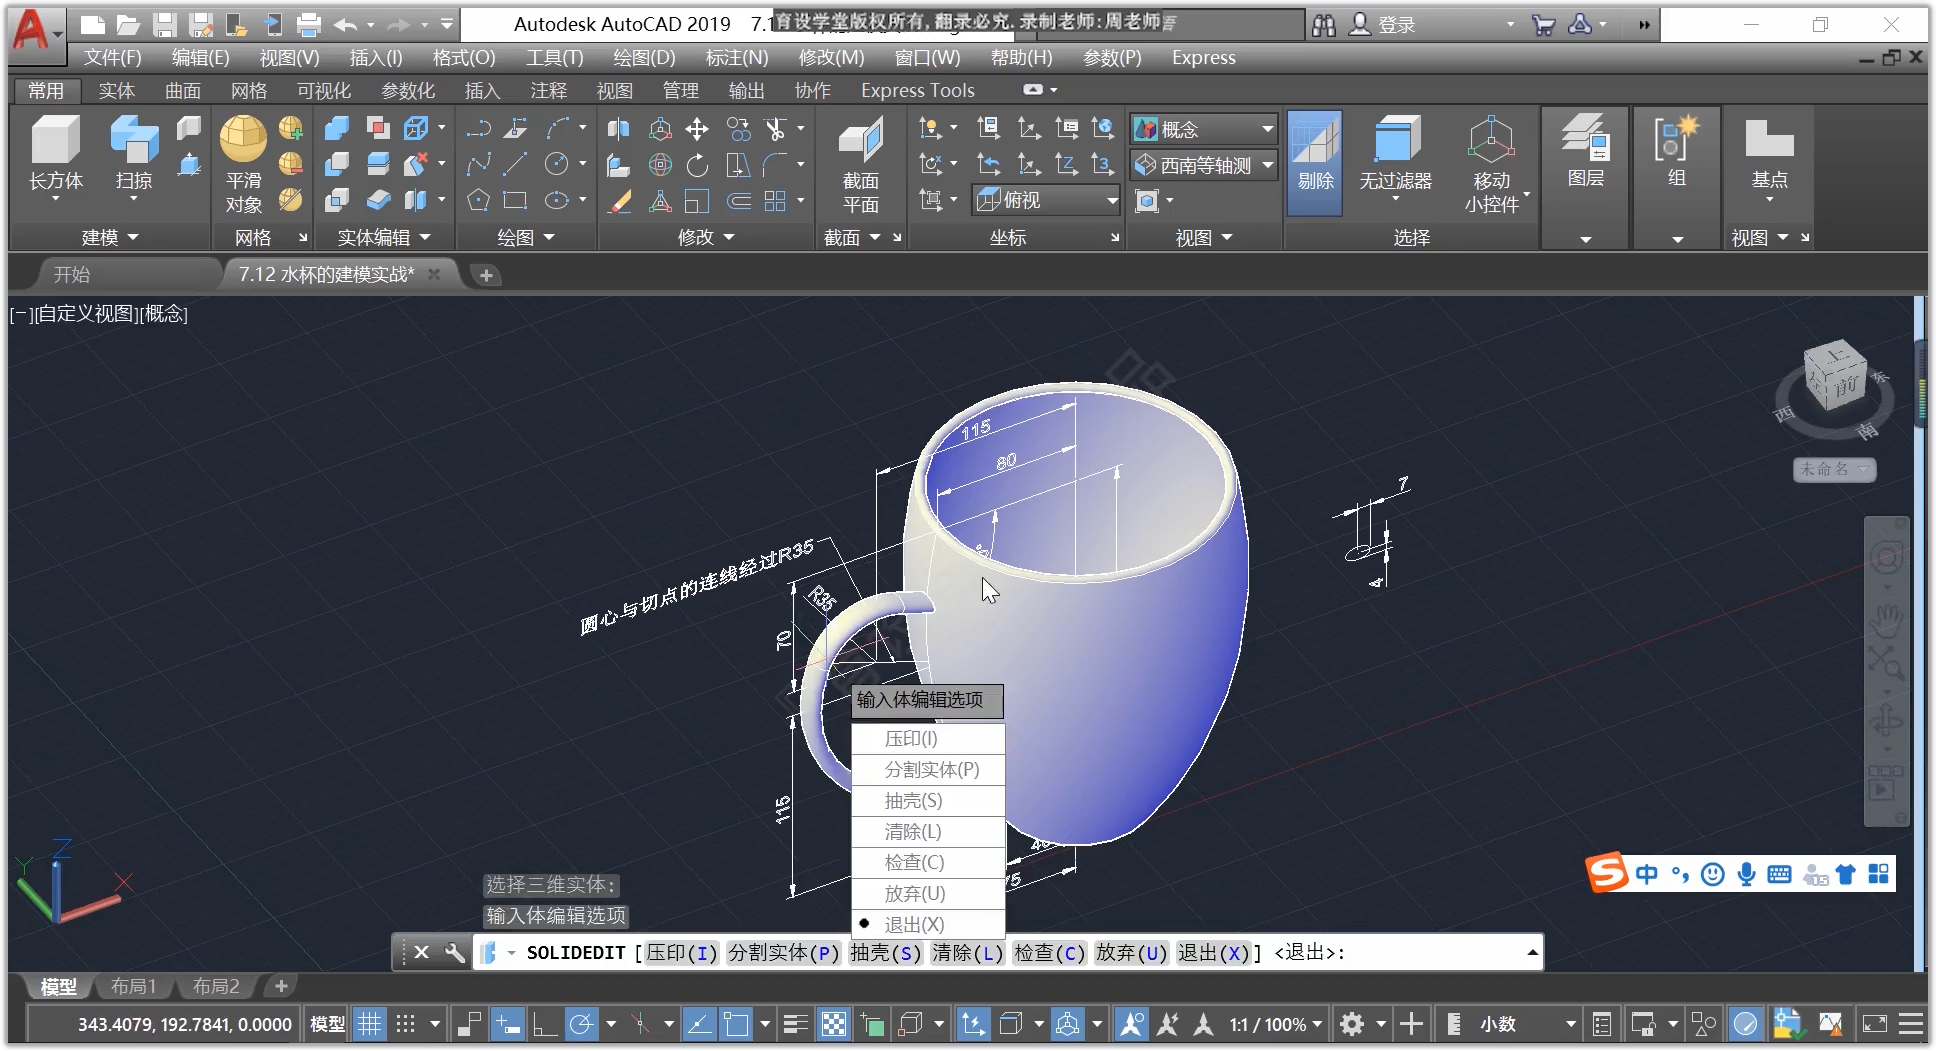Click the Smooth Object (平滑对象) sphere icon
Image resolution: width=1936 pixels, height=1051 pixels.
coord(243,139)
